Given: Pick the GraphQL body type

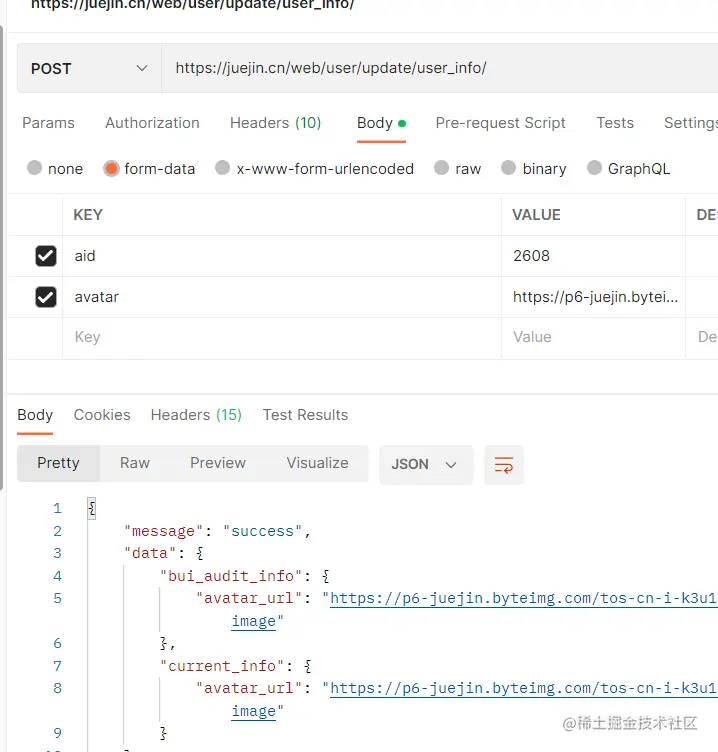Looking at the screenshot, I should (x=595, y=169).
